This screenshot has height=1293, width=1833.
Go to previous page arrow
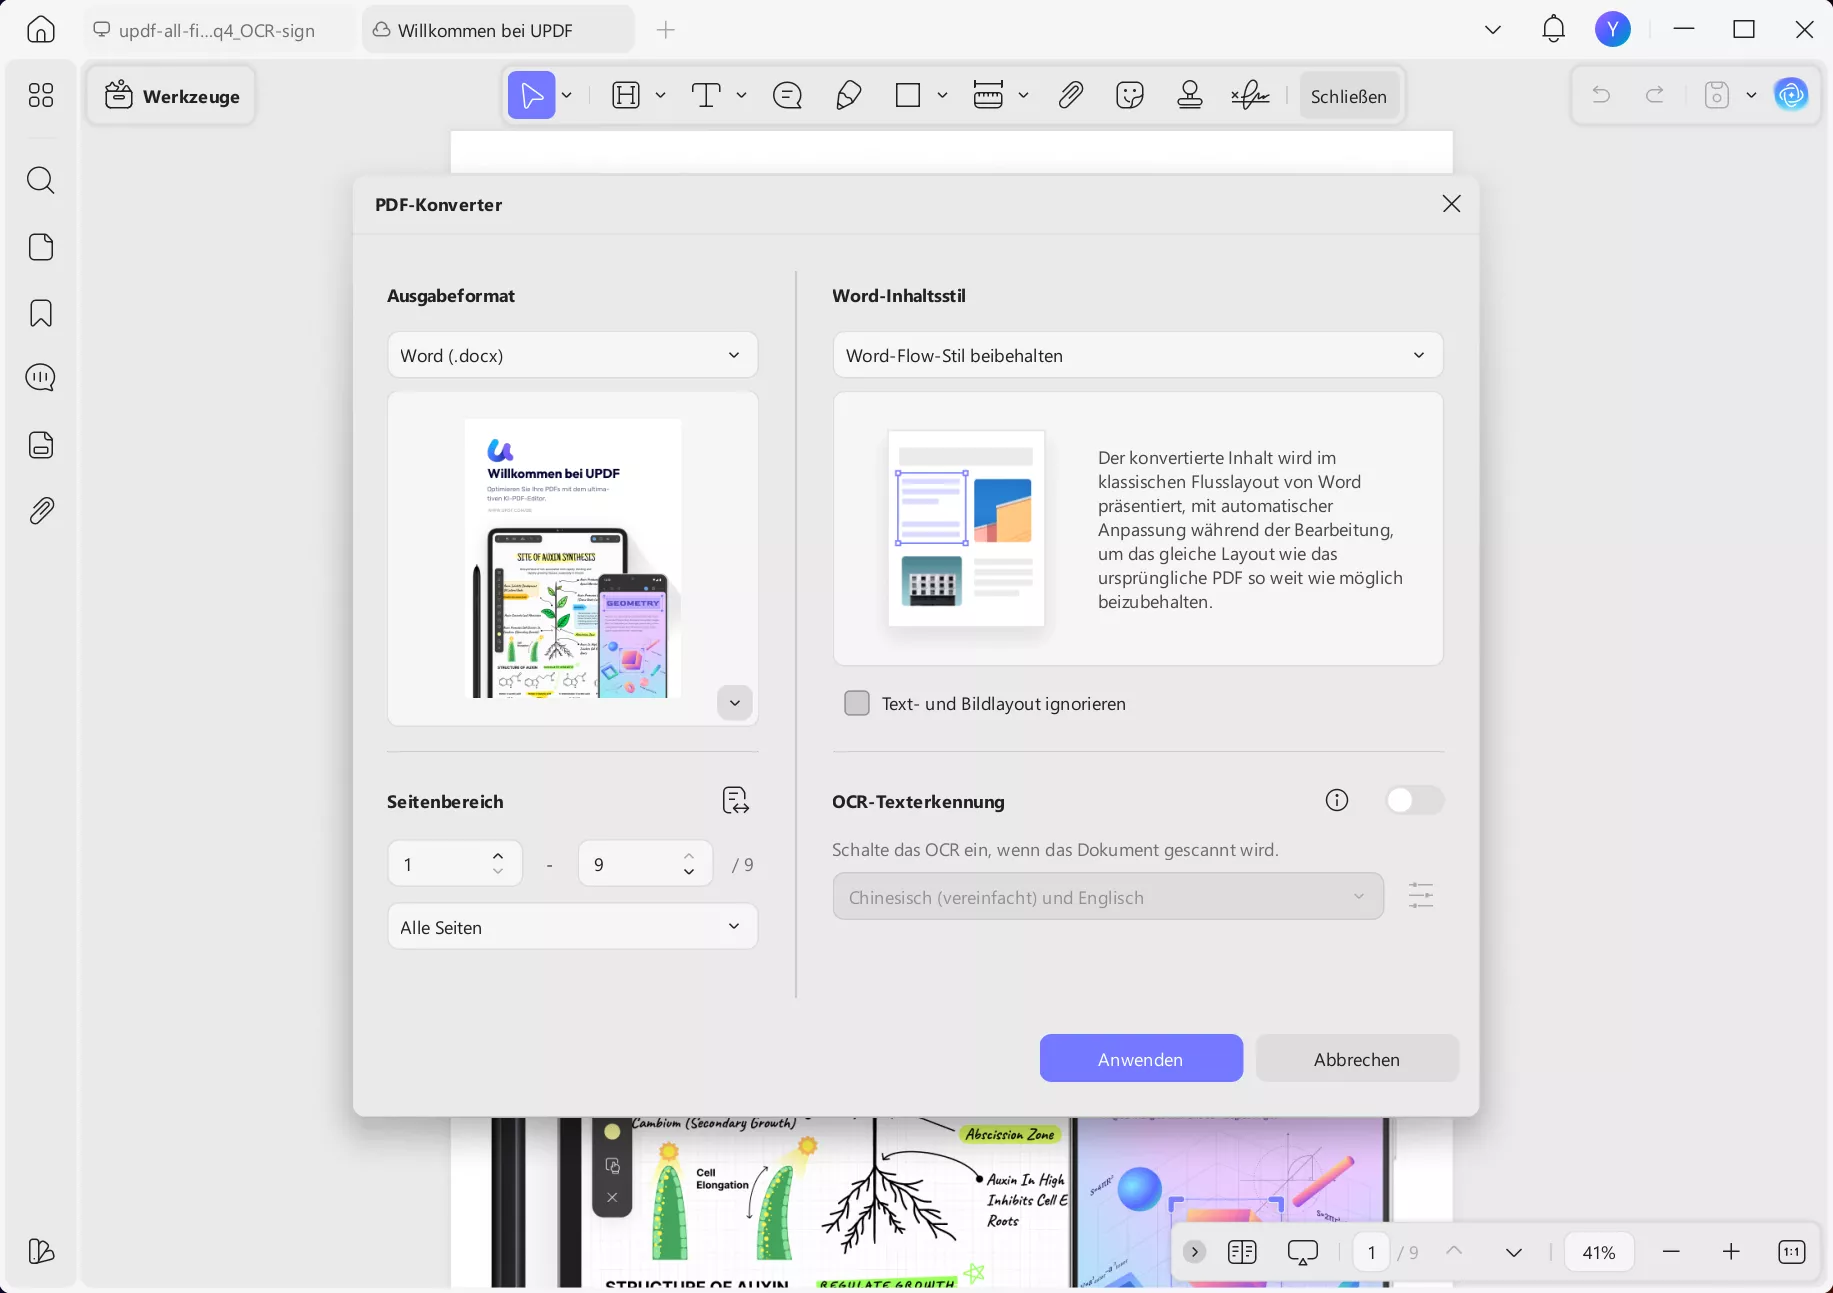coord(1454,1252)
